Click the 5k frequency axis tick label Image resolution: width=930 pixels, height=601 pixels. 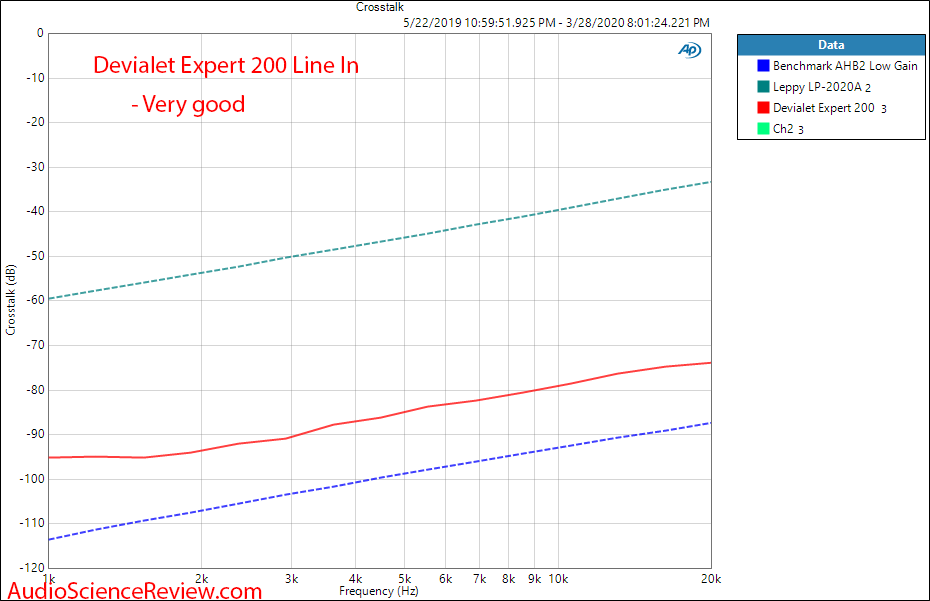[405, 579]
